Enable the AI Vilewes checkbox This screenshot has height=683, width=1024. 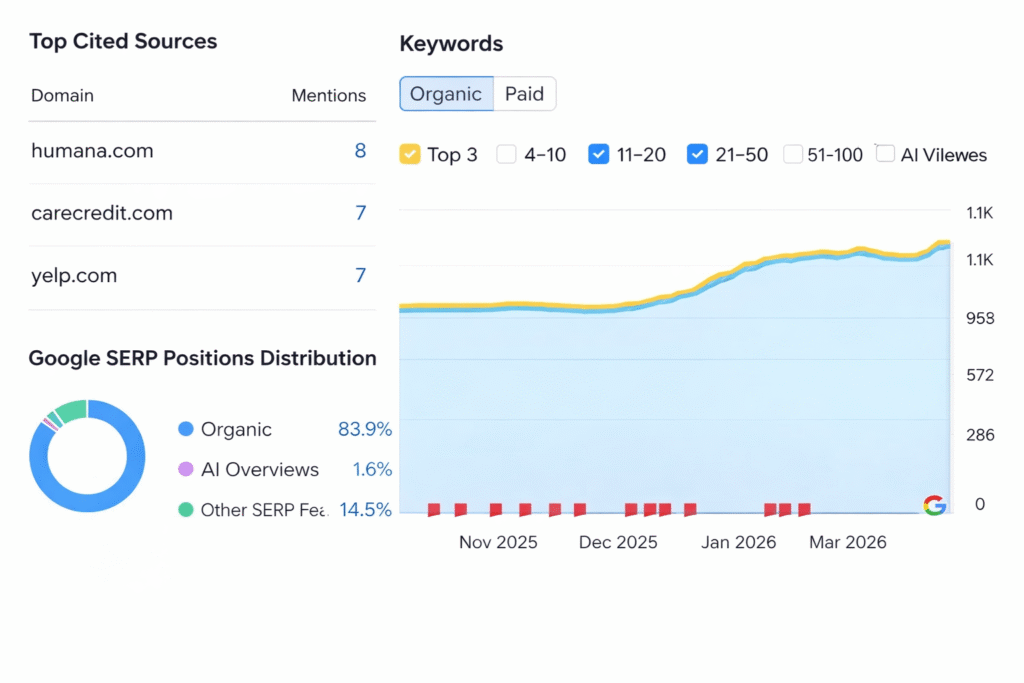885,154
